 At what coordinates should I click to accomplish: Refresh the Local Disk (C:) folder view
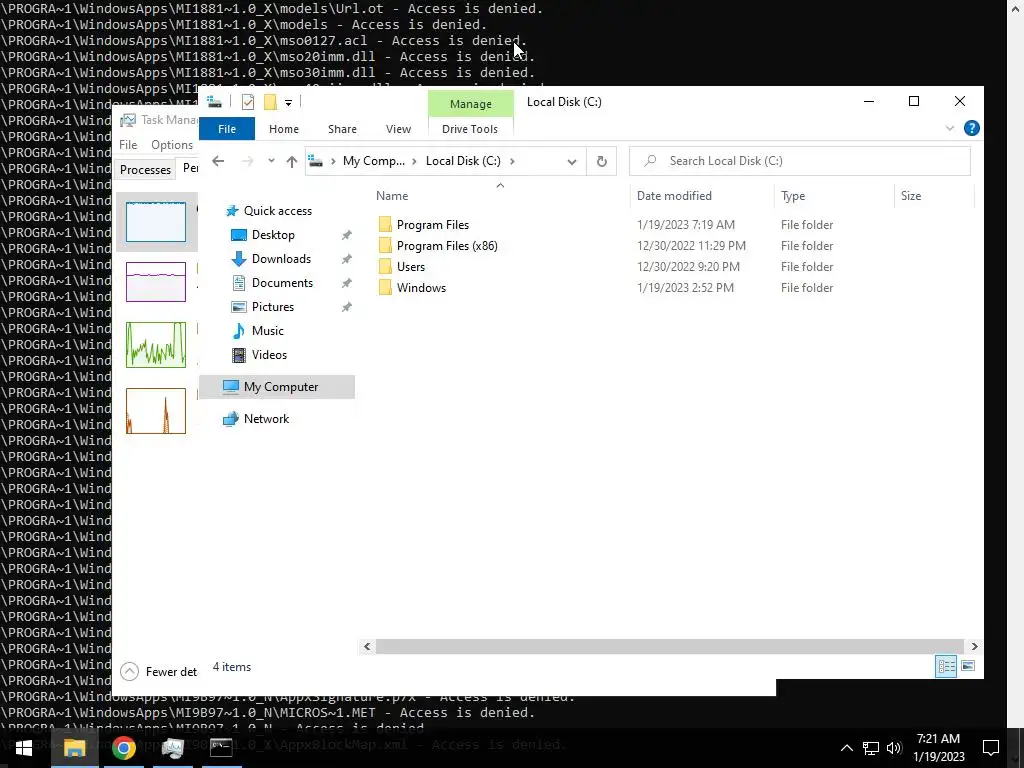click(x=601, y=162)
